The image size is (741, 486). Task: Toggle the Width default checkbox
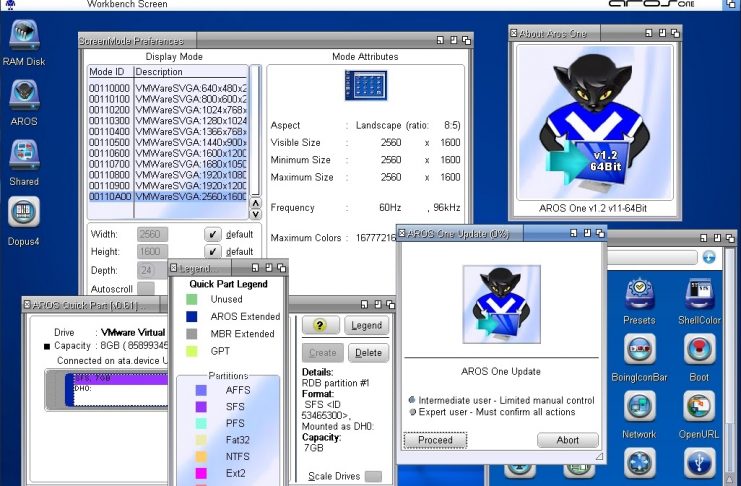pyautogui.click(x=213, y=234)
